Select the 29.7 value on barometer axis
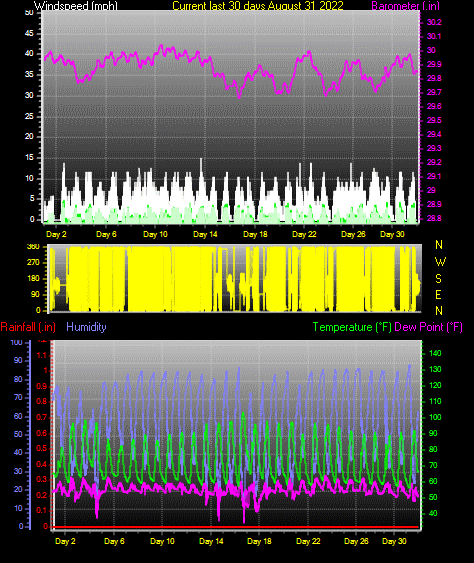 [434, 92]
